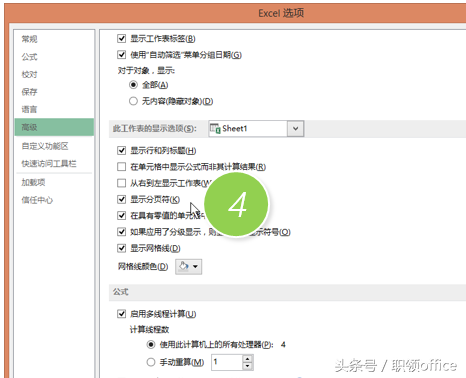Click the 公式 section header in right pane
Viewport: 466px width, 378px height.
click(120, 292)
